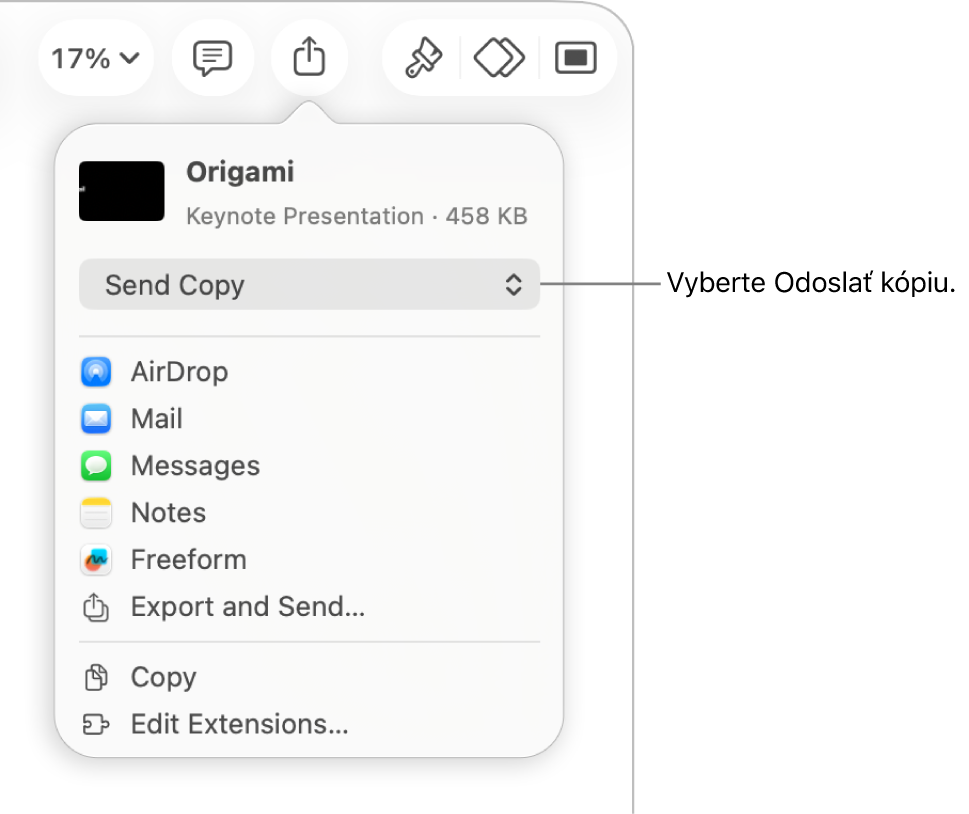Open the Format paintbrush inspector

tap(423, 57)
